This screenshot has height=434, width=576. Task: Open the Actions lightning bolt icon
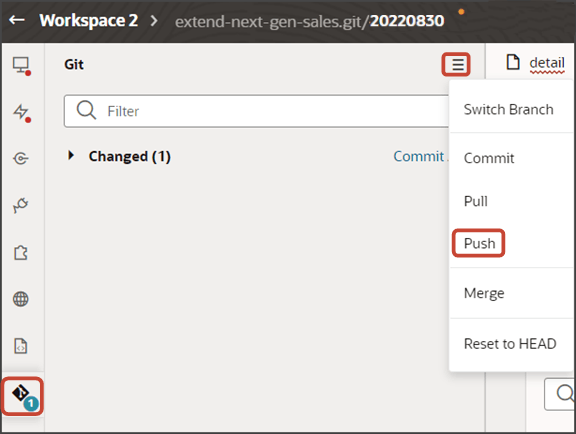point(21,112)
